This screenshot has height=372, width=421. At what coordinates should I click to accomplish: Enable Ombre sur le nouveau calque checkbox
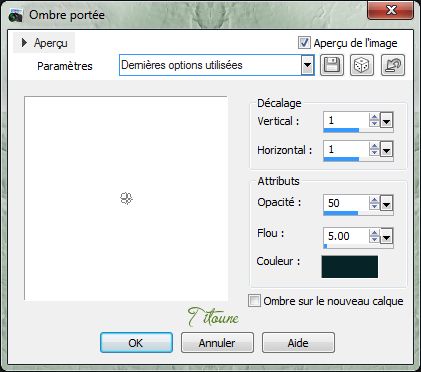pos(254,301)
